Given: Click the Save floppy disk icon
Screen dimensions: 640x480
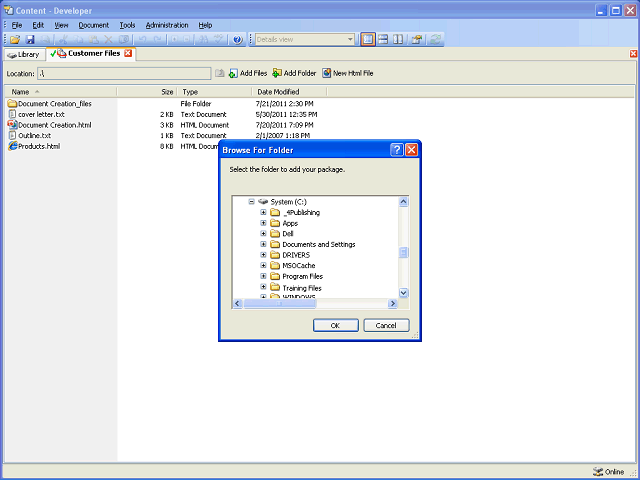Looking at the screenshot, I should 30,40.
